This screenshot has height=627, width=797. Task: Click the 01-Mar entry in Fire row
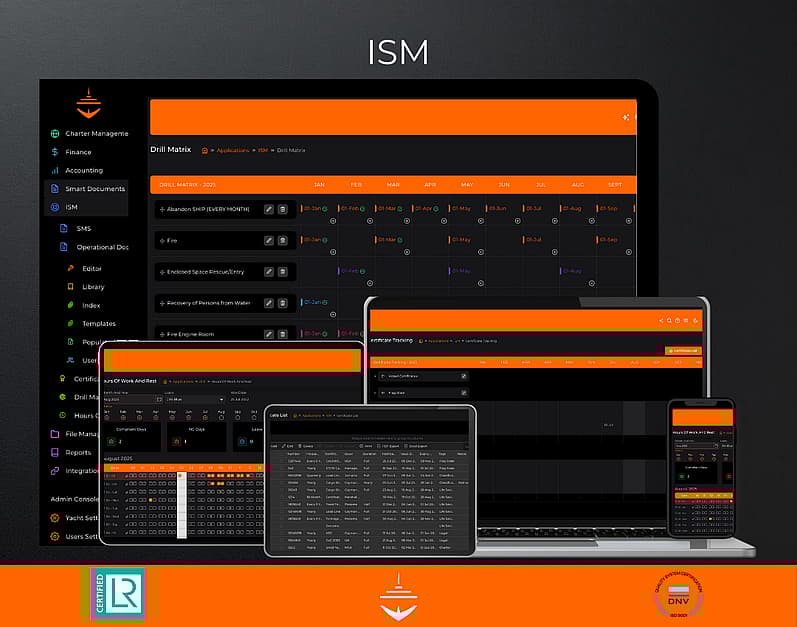tap(389, 239)
